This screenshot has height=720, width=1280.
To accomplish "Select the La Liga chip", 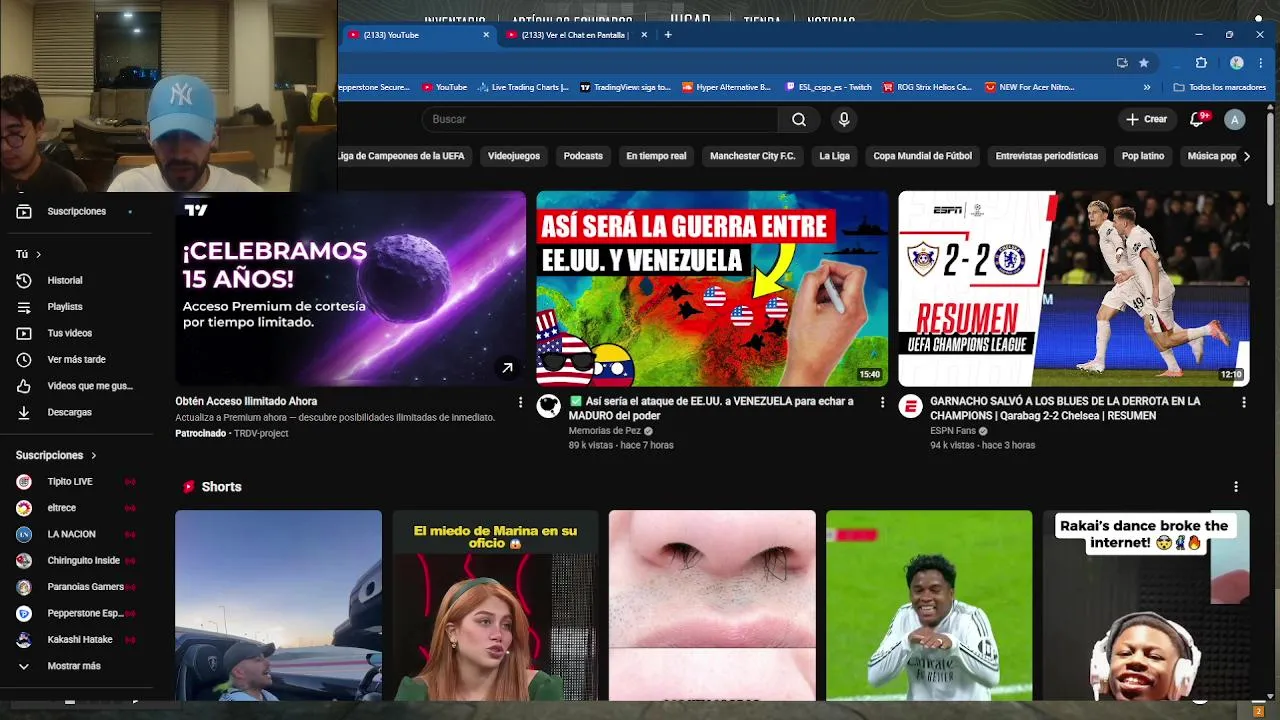I will pyautogui.click(x=834, y=156).
